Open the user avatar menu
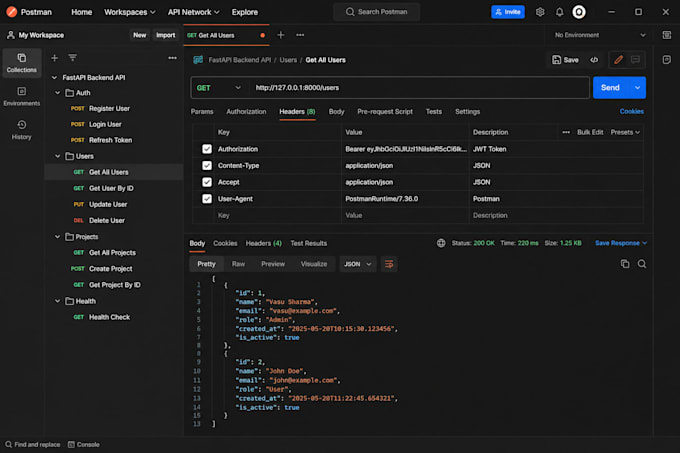Viewport: 680px width, 453px height. 579,12
